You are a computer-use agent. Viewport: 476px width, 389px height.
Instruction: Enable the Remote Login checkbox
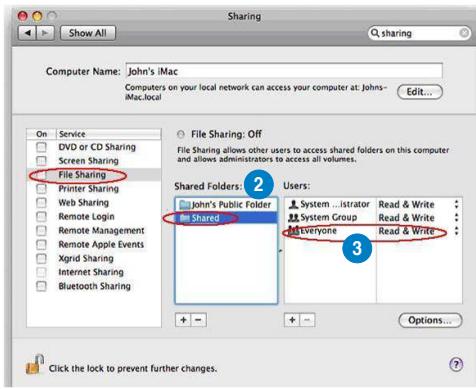(x=41, y=217)
